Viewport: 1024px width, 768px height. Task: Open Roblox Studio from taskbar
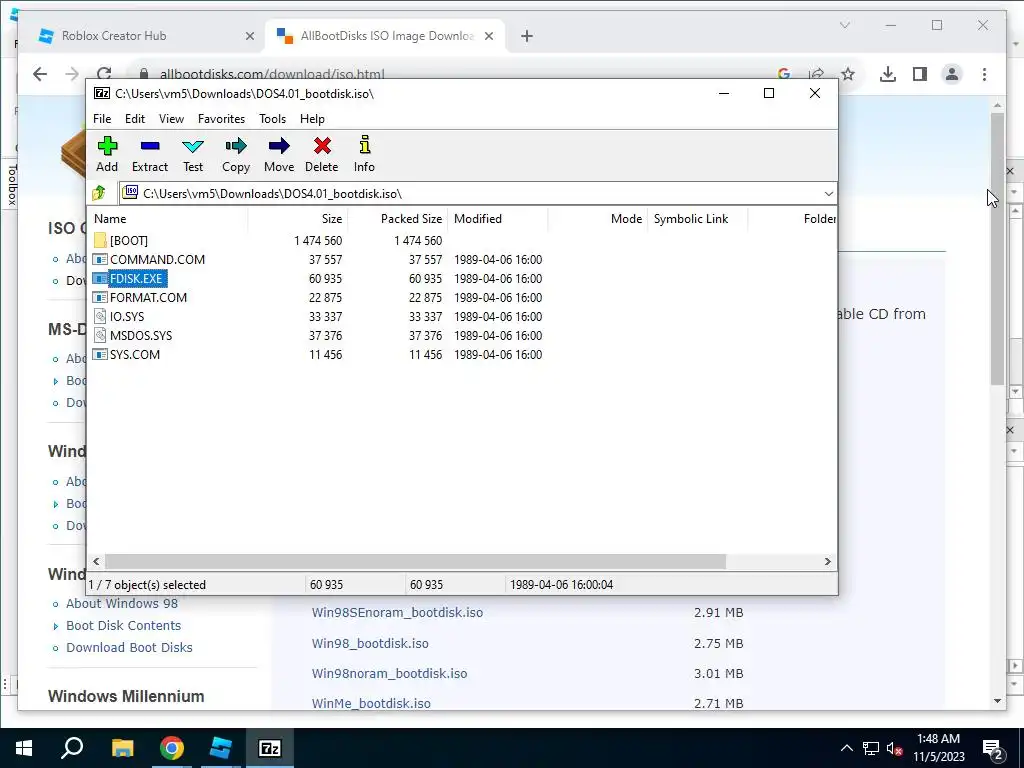(x=221, y=748)
